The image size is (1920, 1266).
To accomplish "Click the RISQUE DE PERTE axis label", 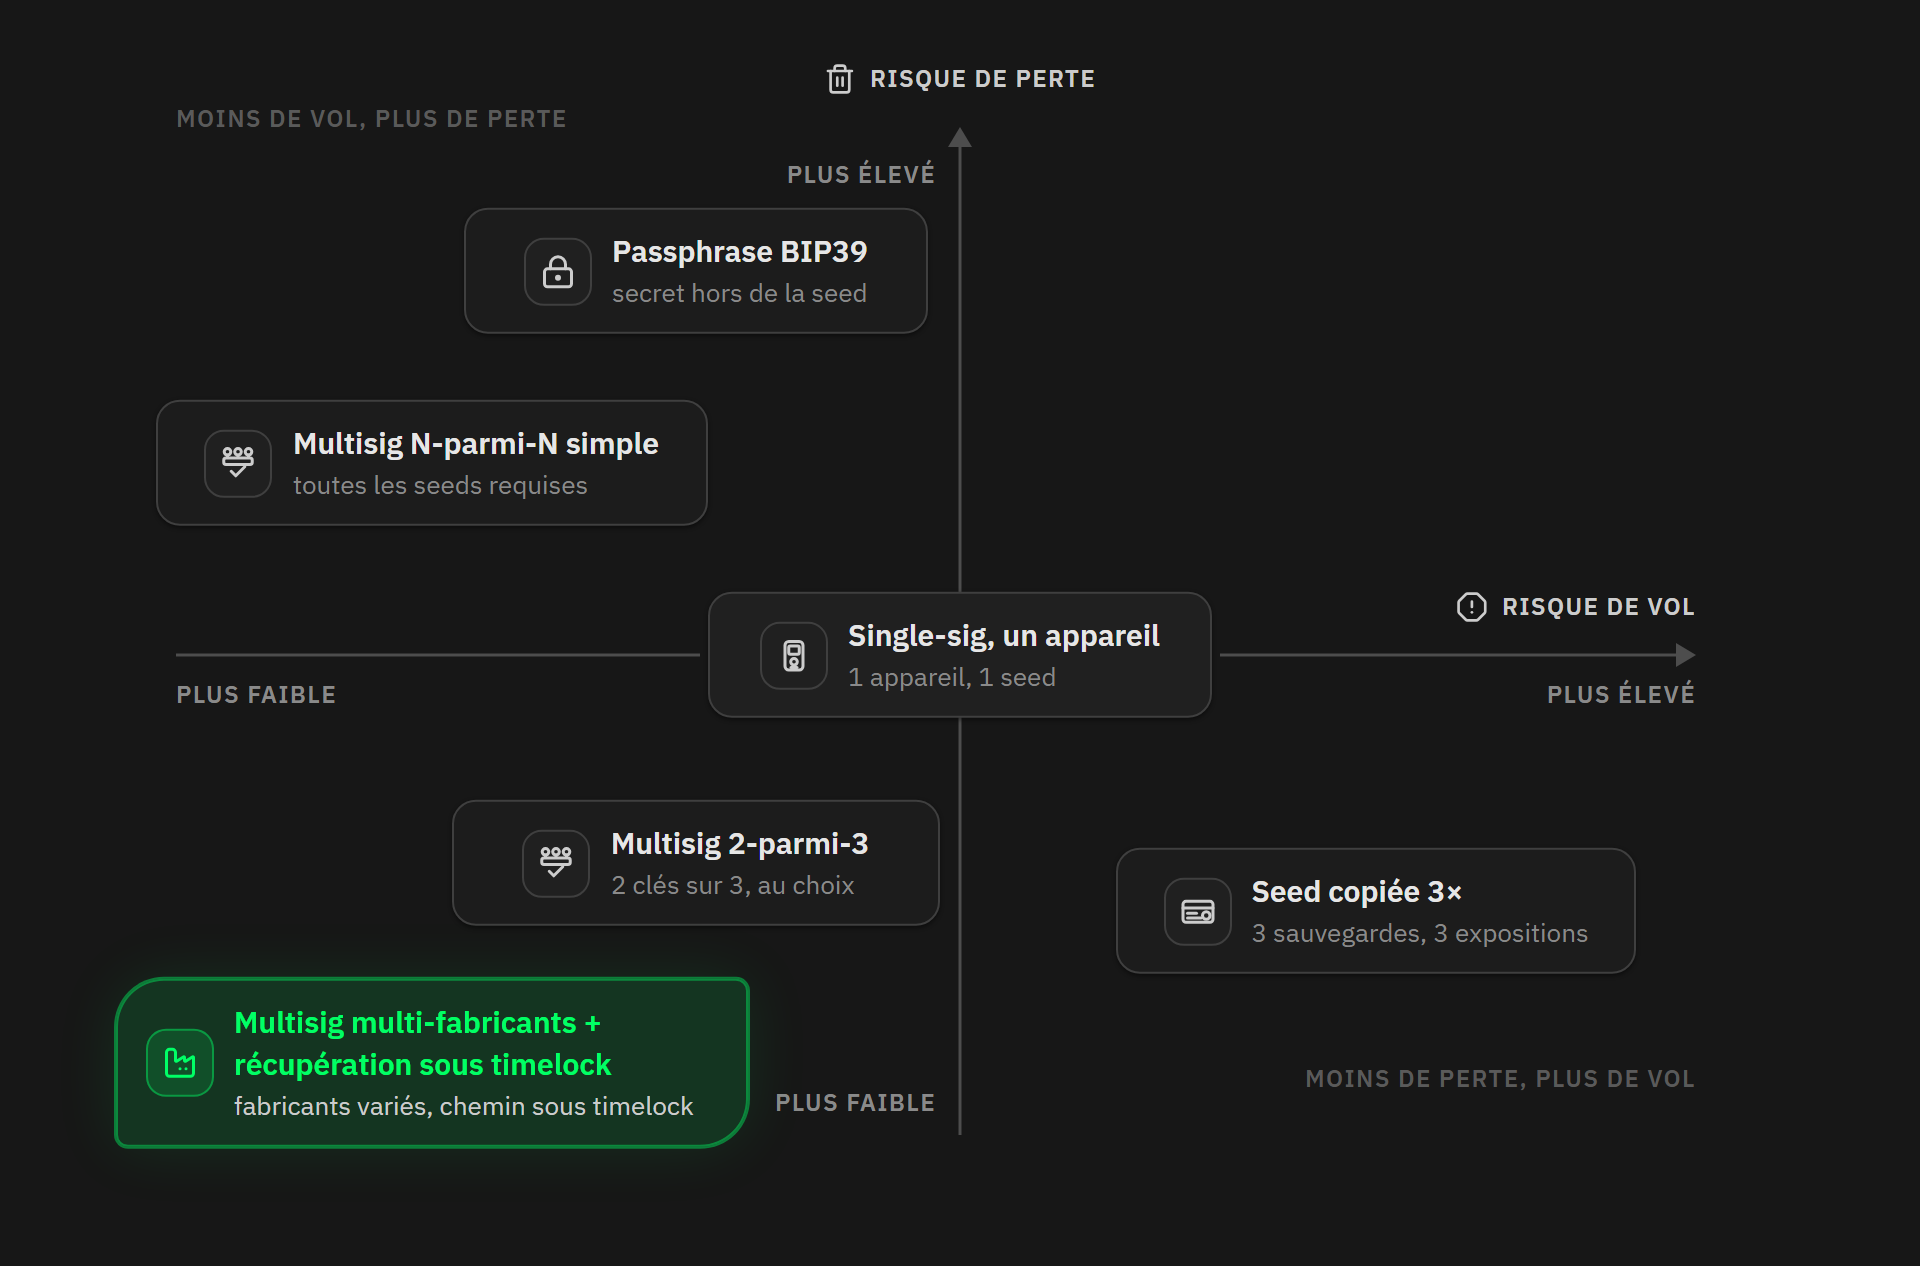I will click(x=982, y=79).
